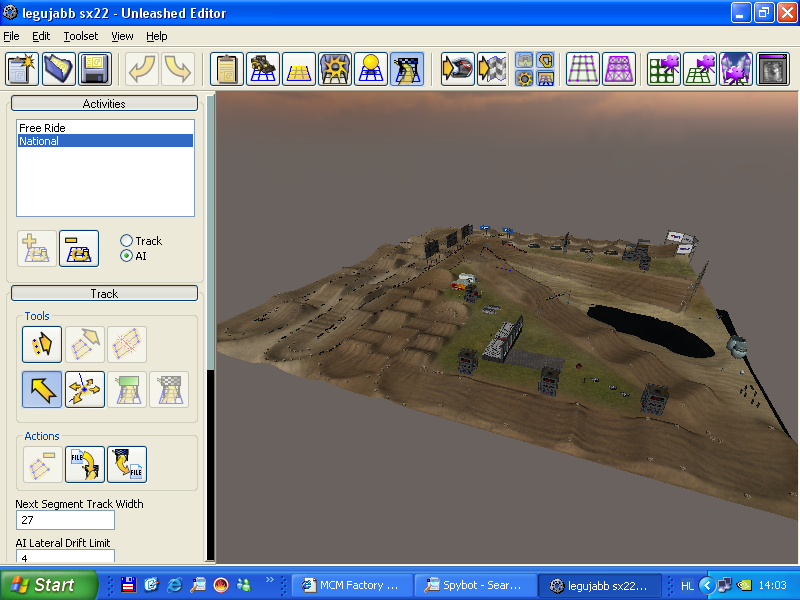Click the move segment four-arrow tool
Viewport: 800px width, 600px height.
pyautogui.click(x=85, y=390)
